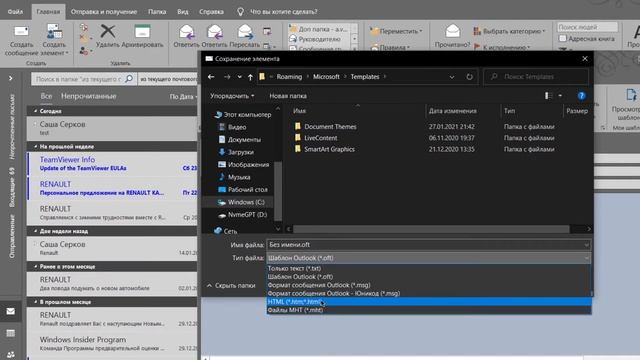Click the Forward (Переслать) icon
The image size is (640, 360).
245,32
